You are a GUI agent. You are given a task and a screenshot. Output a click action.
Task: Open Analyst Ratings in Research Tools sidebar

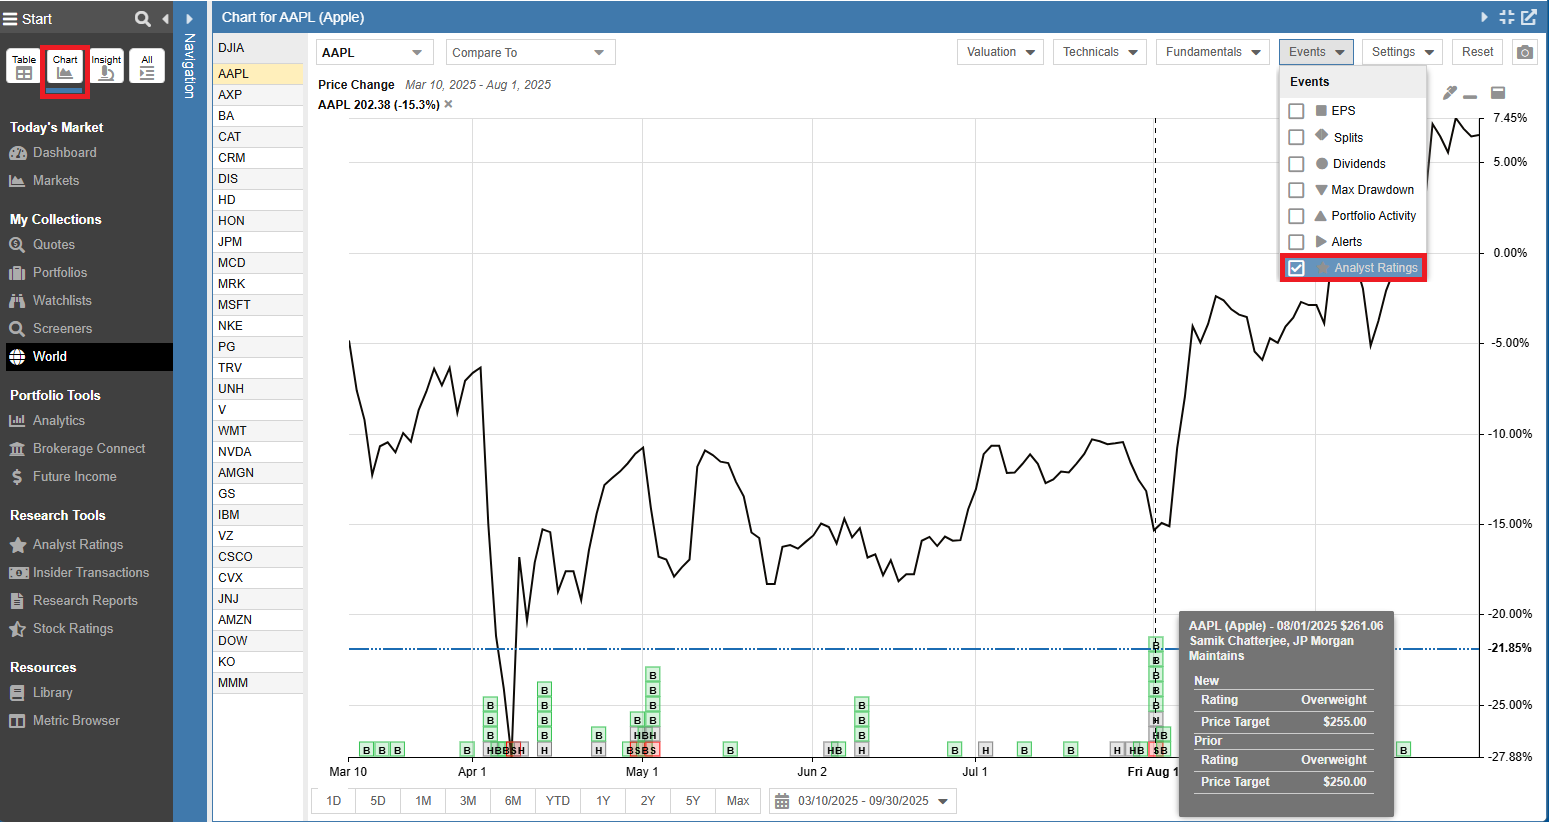[x=78, y=545]
